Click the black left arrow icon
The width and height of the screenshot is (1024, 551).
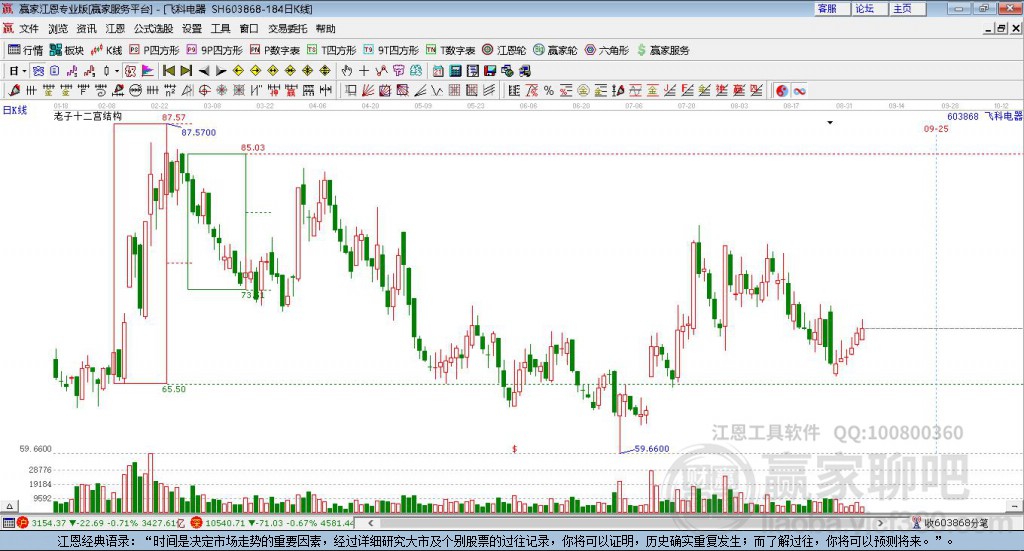tap(204, 71)
